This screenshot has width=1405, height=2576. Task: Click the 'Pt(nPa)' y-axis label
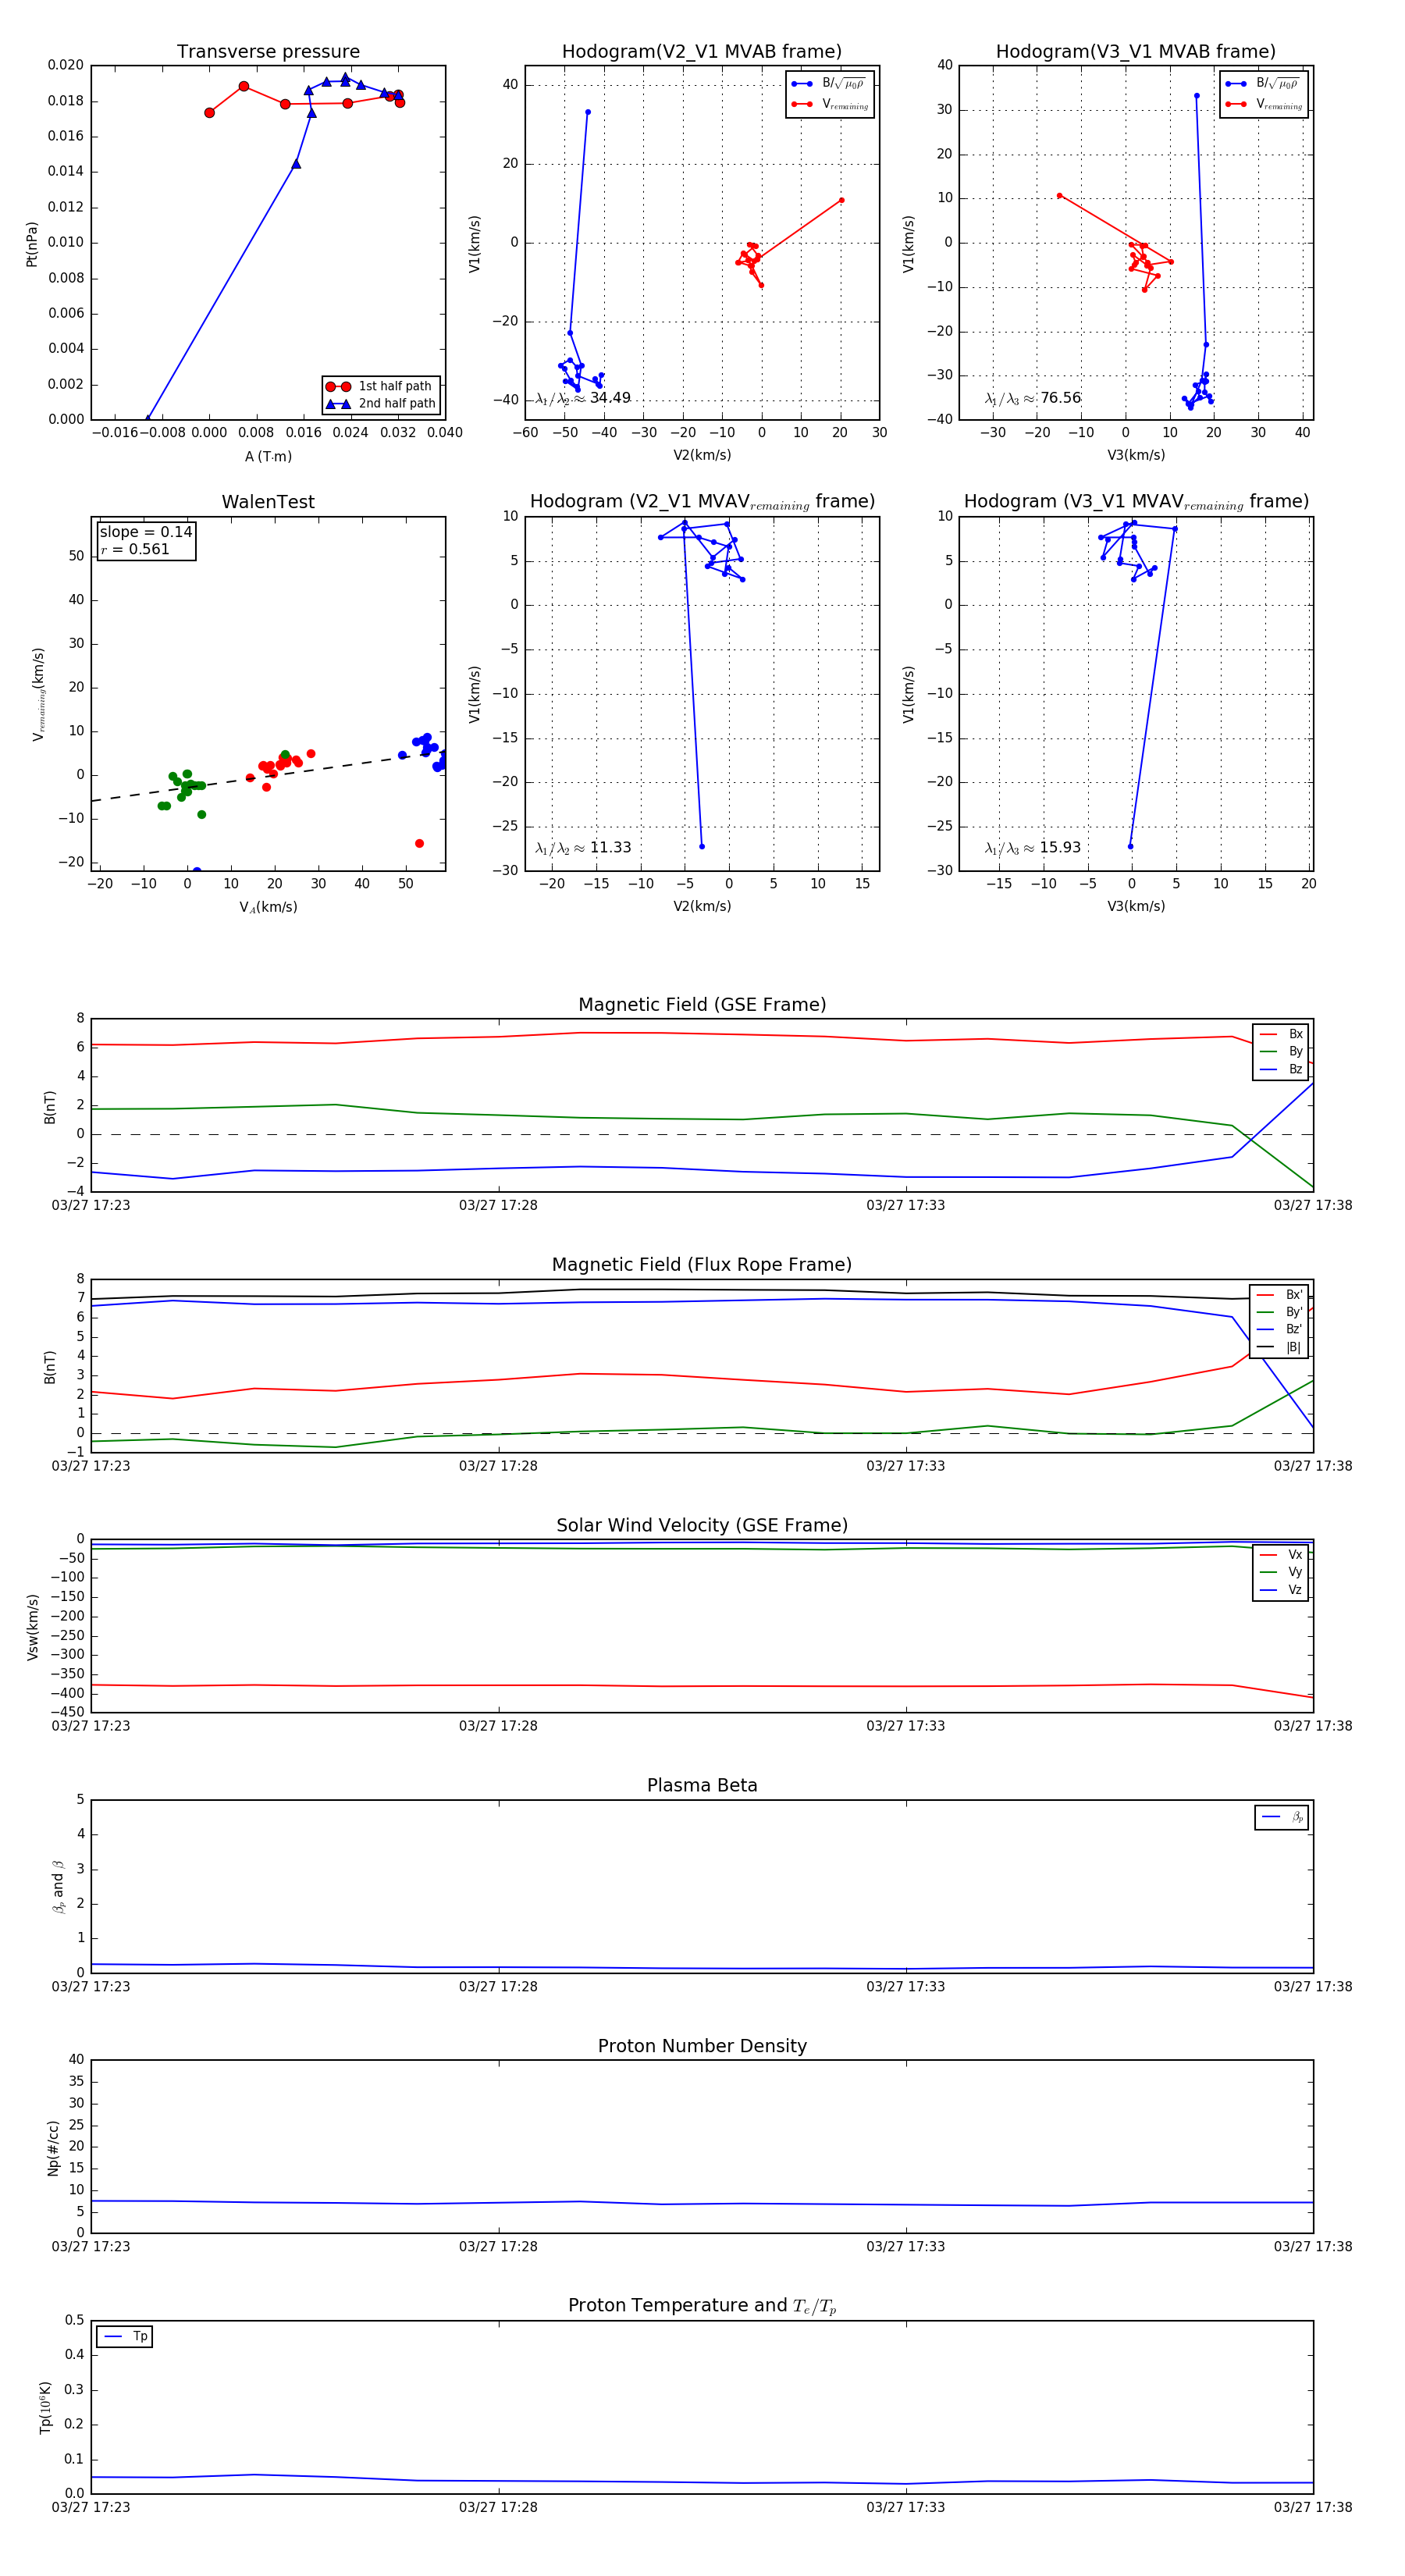tap(32, 244)
